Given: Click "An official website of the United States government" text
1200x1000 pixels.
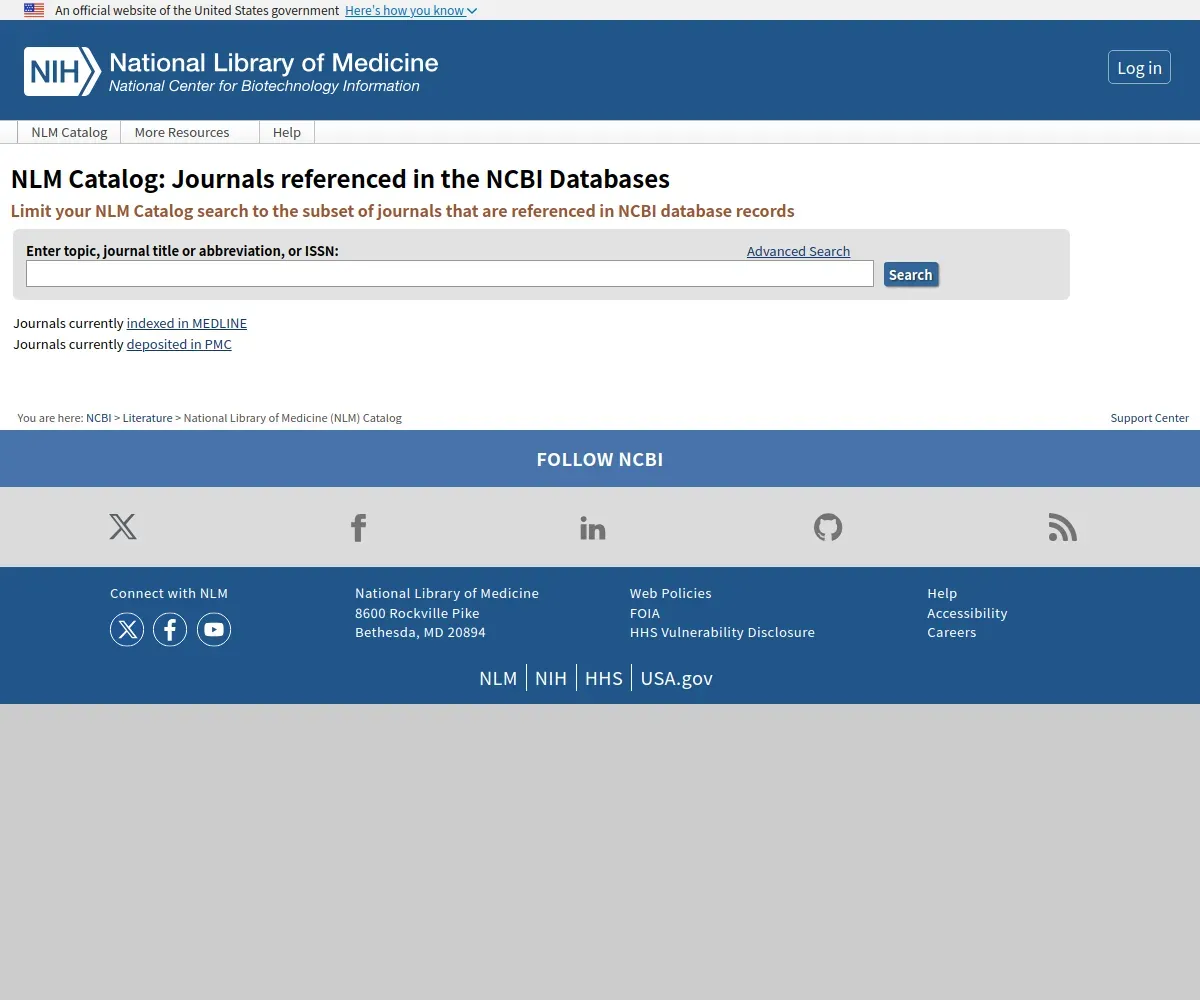Looking at the screenshot, I should (197, 10).
